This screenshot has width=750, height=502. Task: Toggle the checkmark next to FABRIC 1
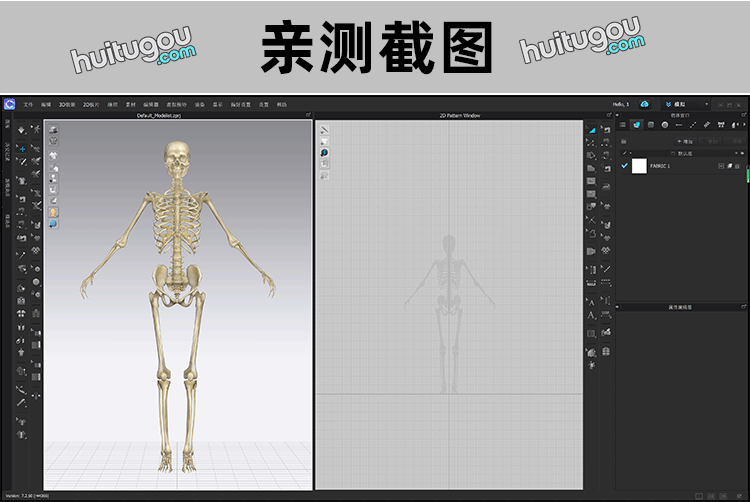coord(625,165)
